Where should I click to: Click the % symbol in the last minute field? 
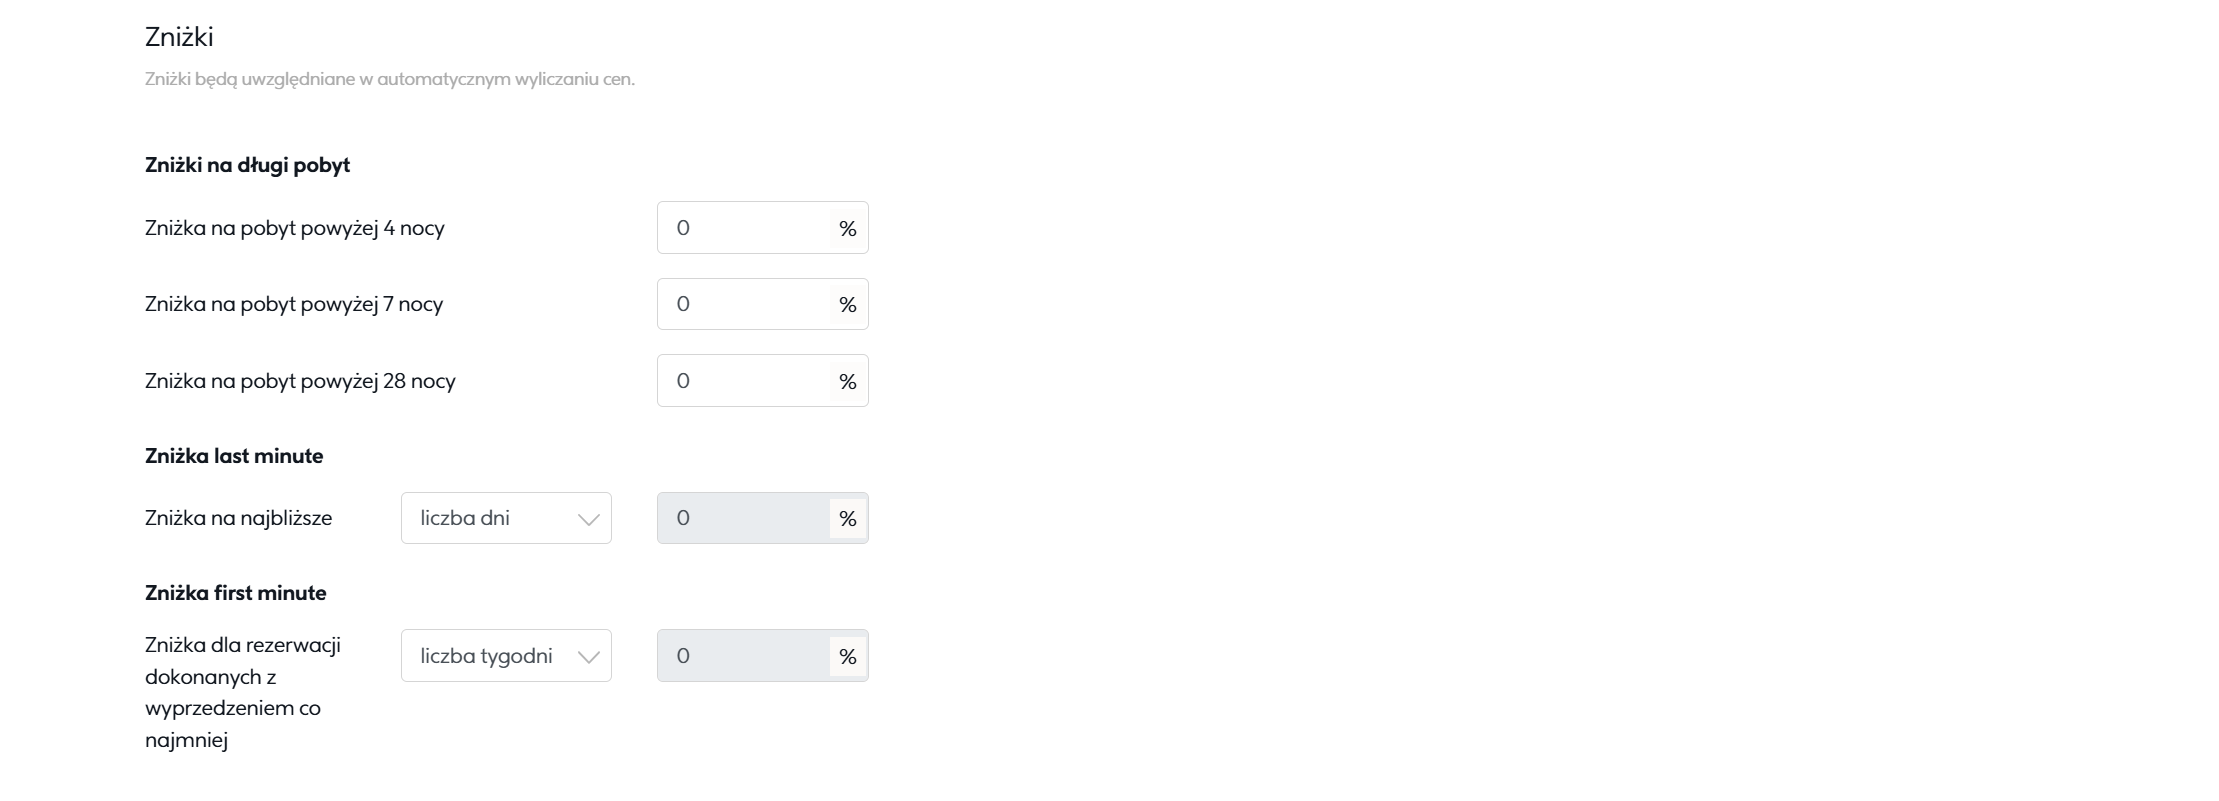point(848,519)
